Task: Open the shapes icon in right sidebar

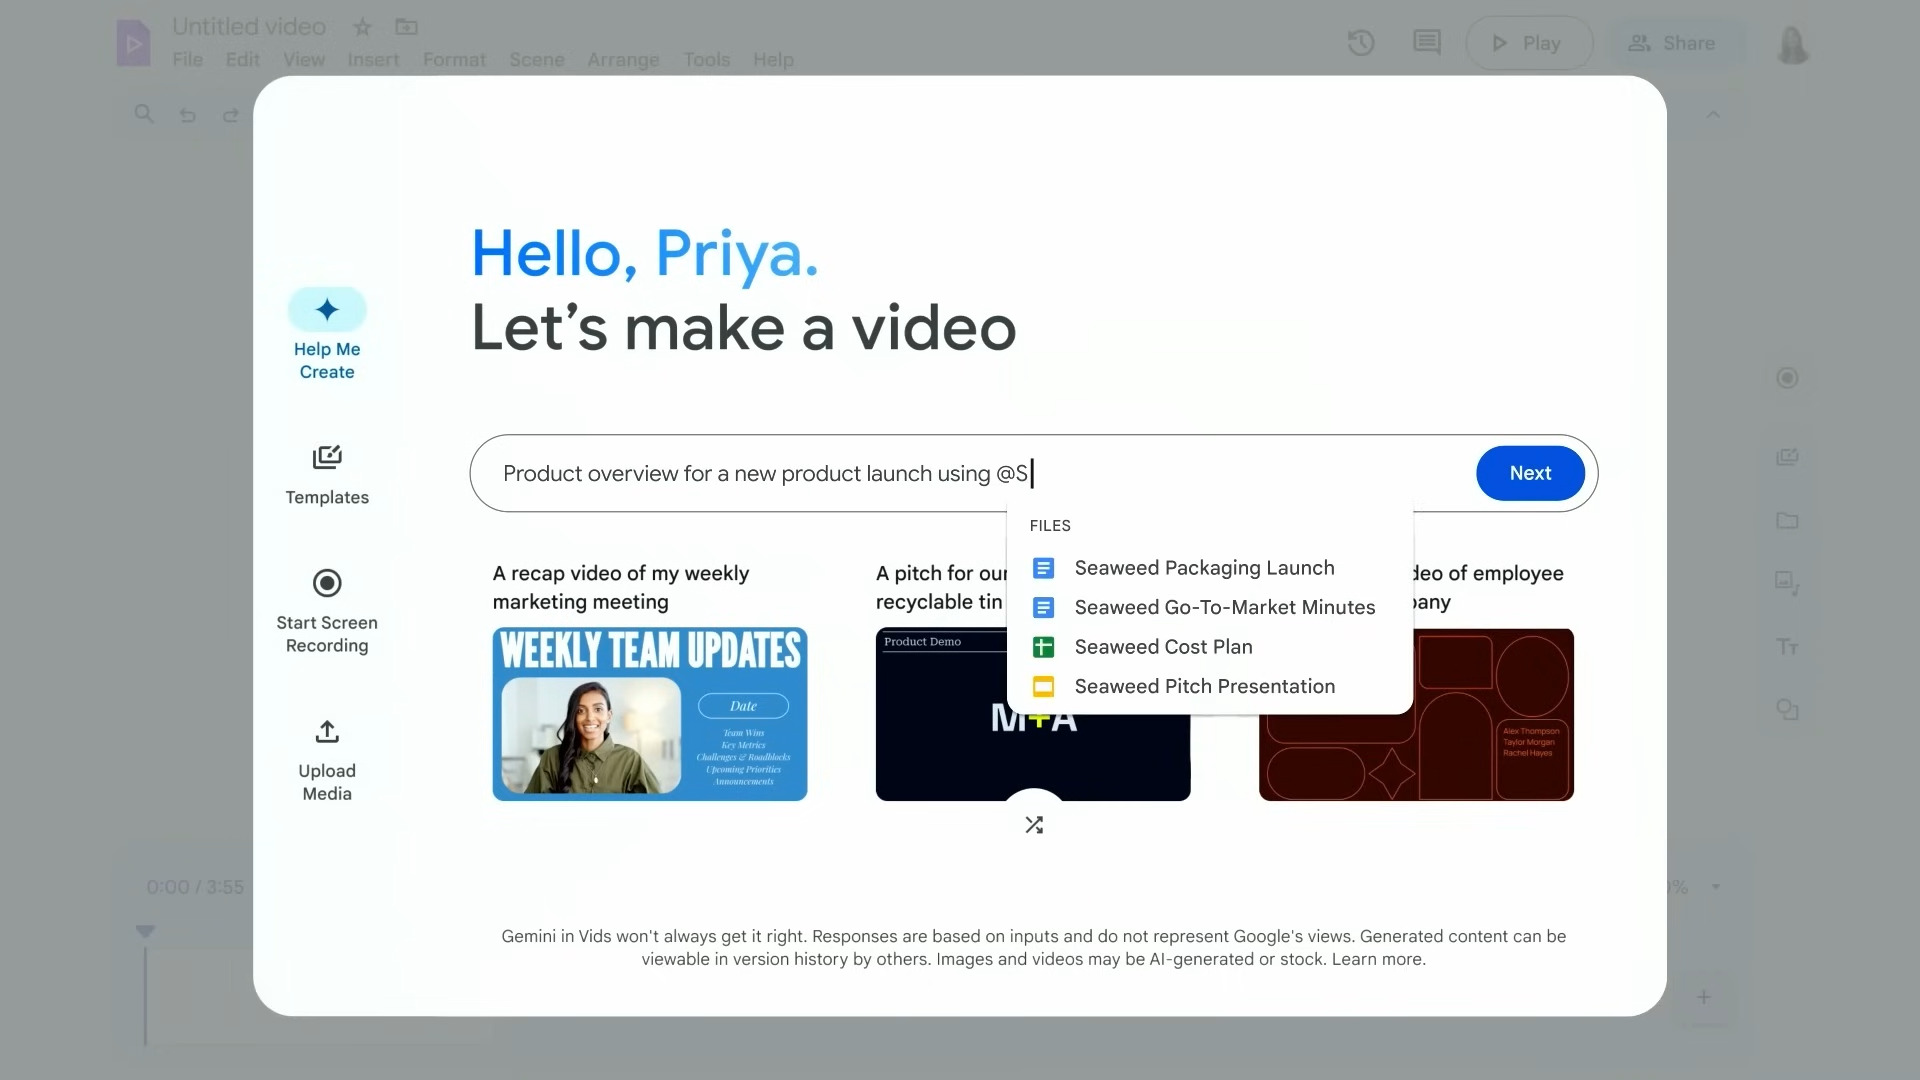Action: point(1787,710)
